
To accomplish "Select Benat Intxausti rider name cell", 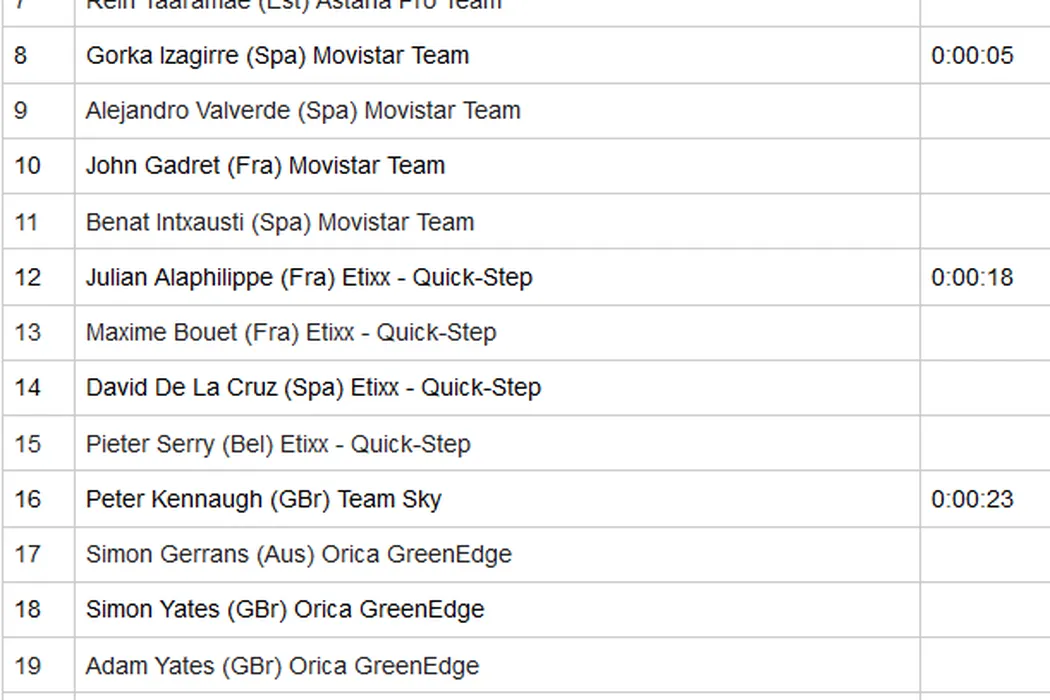I will coord(280,222).
